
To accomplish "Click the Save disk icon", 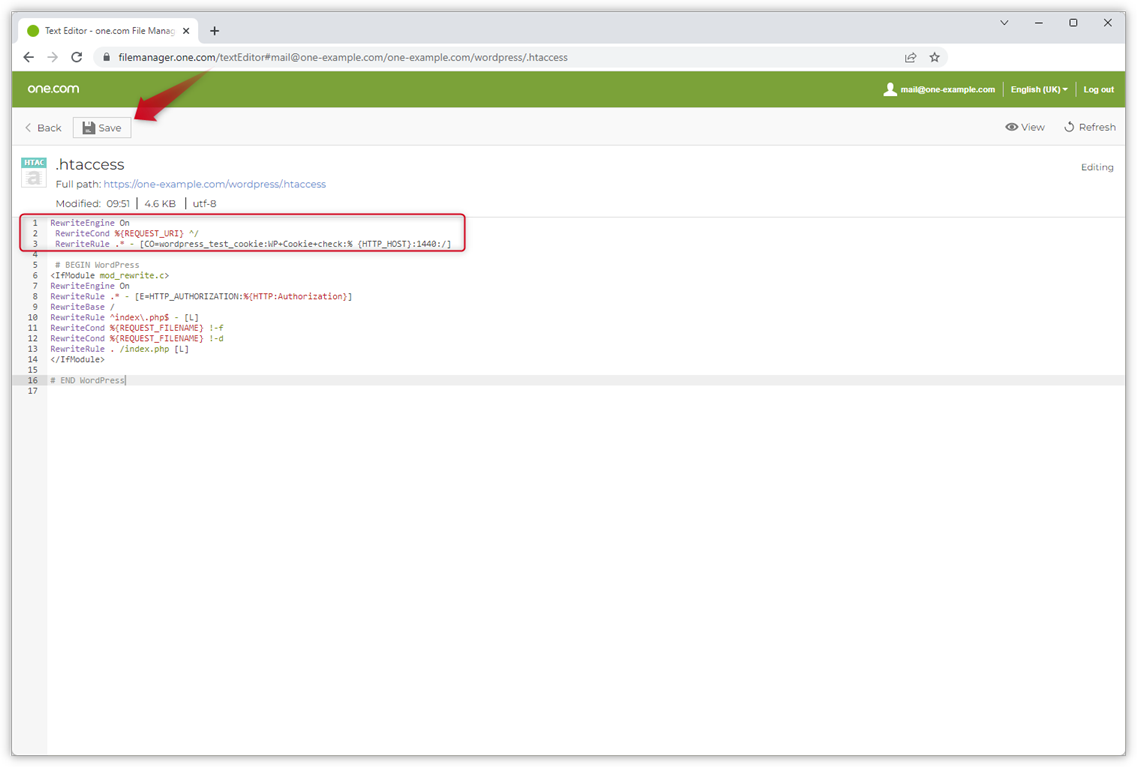I will 87,127.
